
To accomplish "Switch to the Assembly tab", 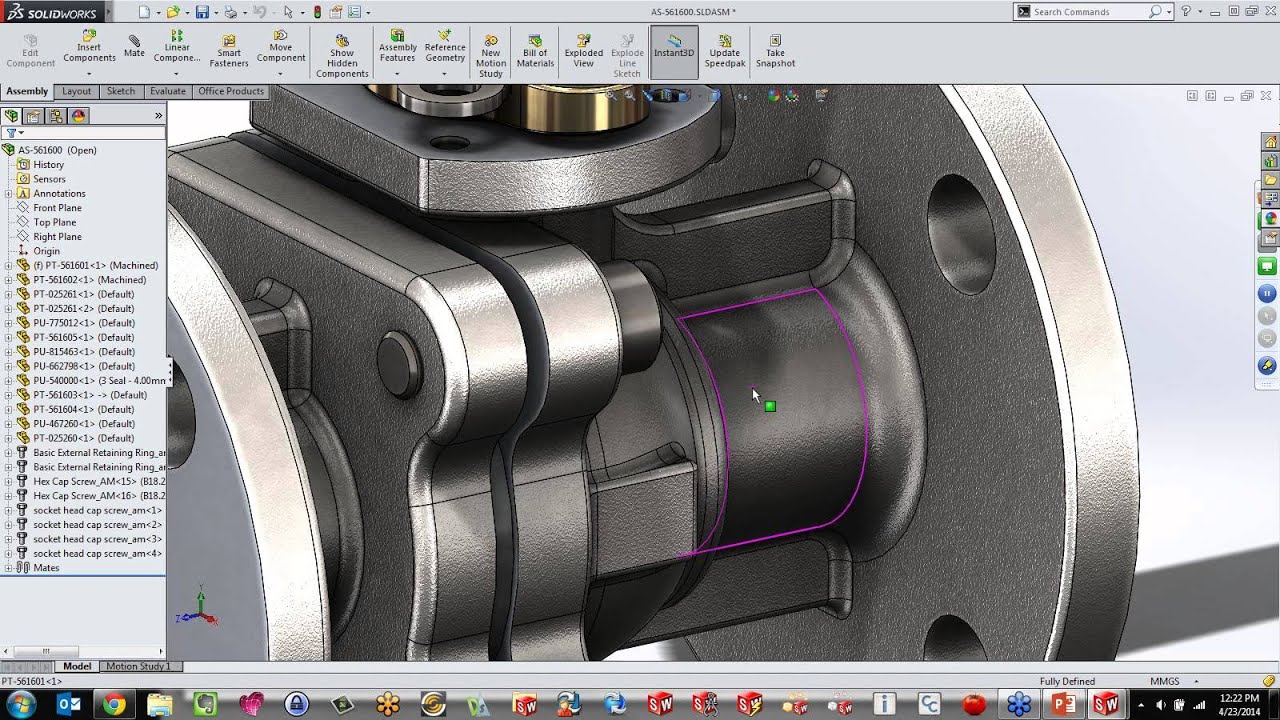I will coord(27,91).
